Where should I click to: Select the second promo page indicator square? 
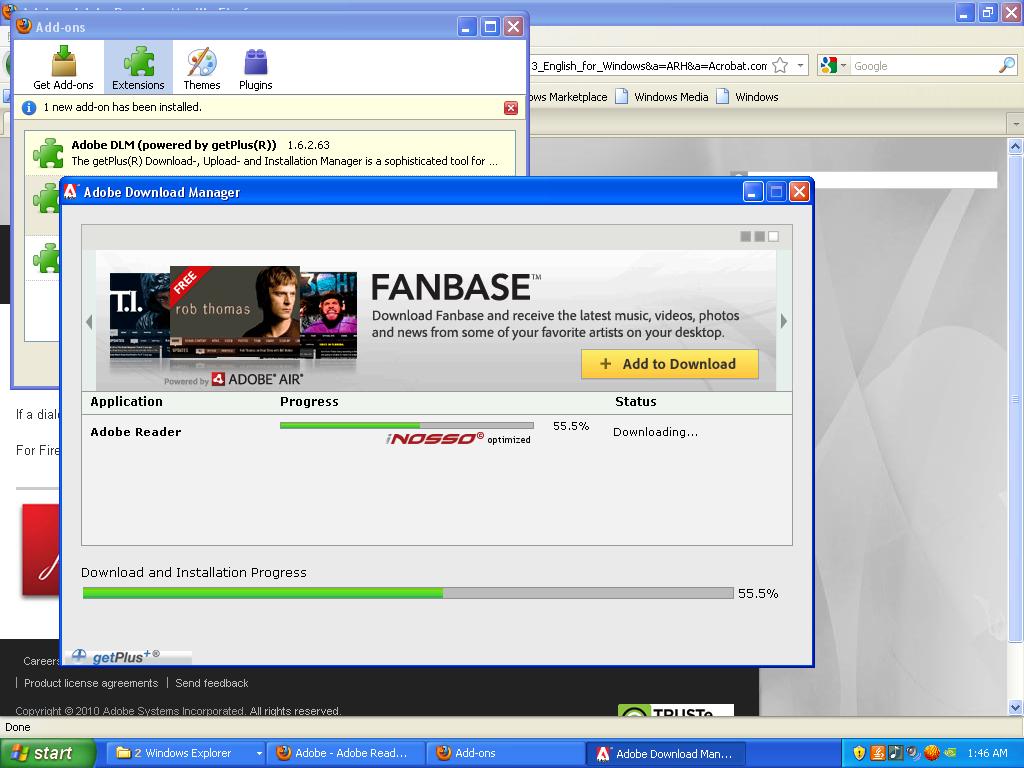[759, 236]
